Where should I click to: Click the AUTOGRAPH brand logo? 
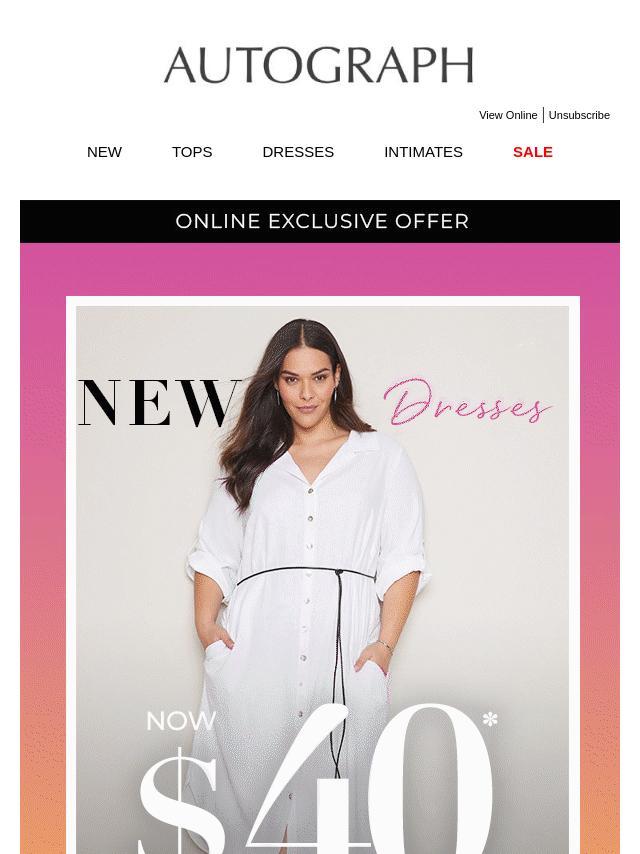[319, 65]
